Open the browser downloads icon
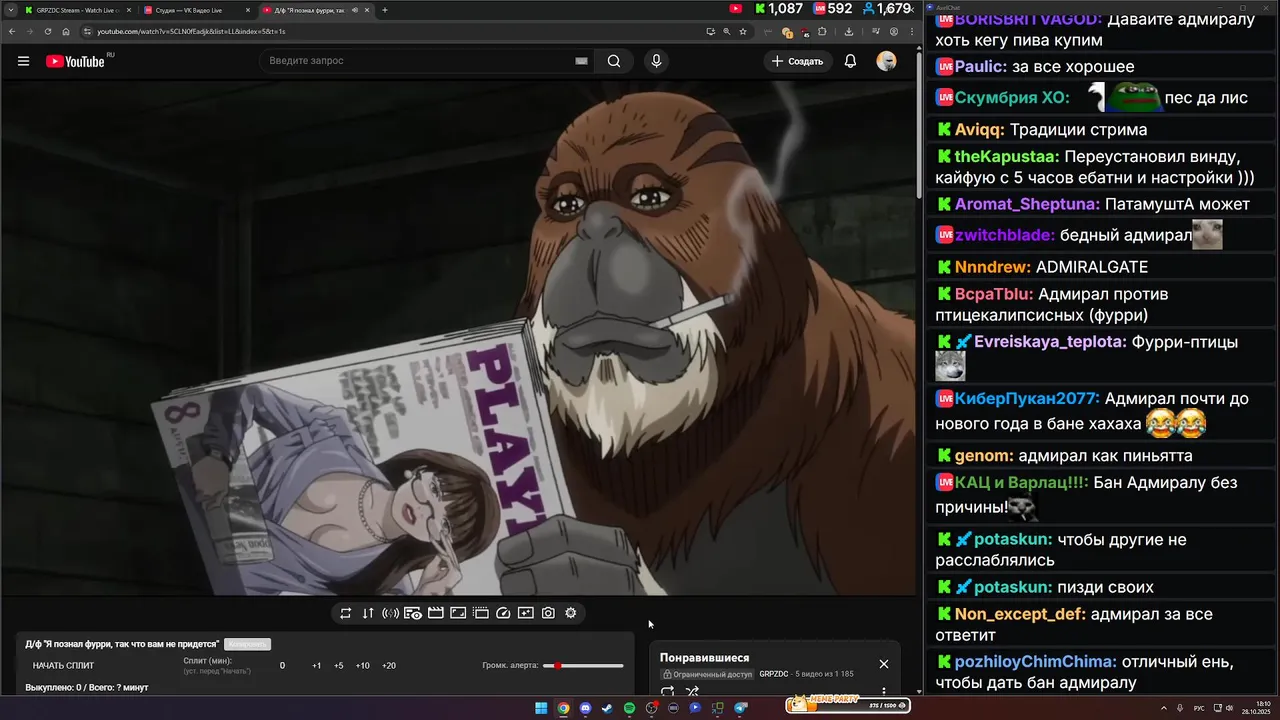This screenshot has width=1280, height=720. (x=849, y=31)
